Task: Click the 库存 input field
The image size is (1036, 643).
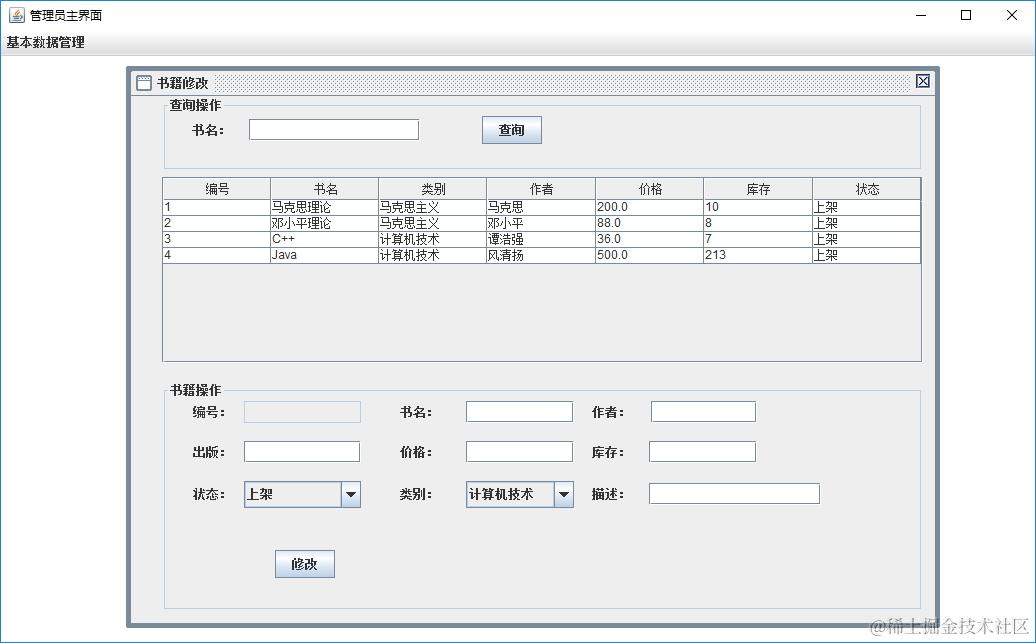Action: [x=702, y=452]
